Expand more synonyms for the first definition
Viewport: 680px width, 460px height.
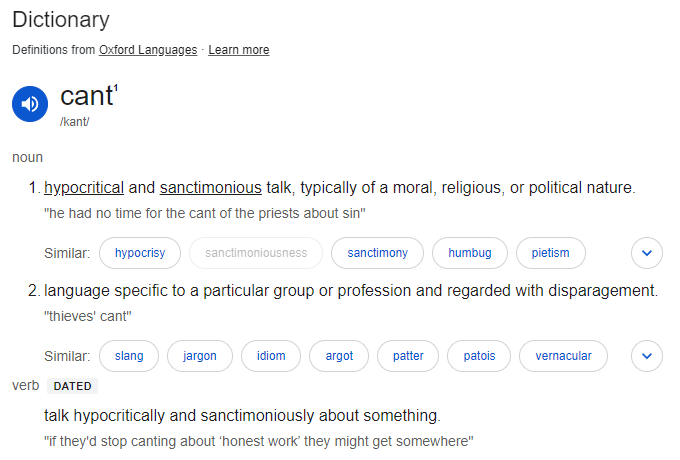click(x=647, y=253)
